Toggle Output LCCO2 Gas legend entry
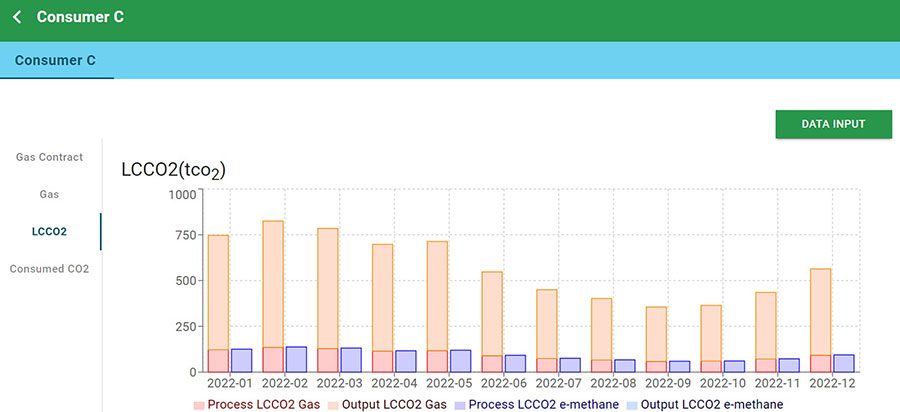Screen dimensions: 900x412 (x=388, y=405)
